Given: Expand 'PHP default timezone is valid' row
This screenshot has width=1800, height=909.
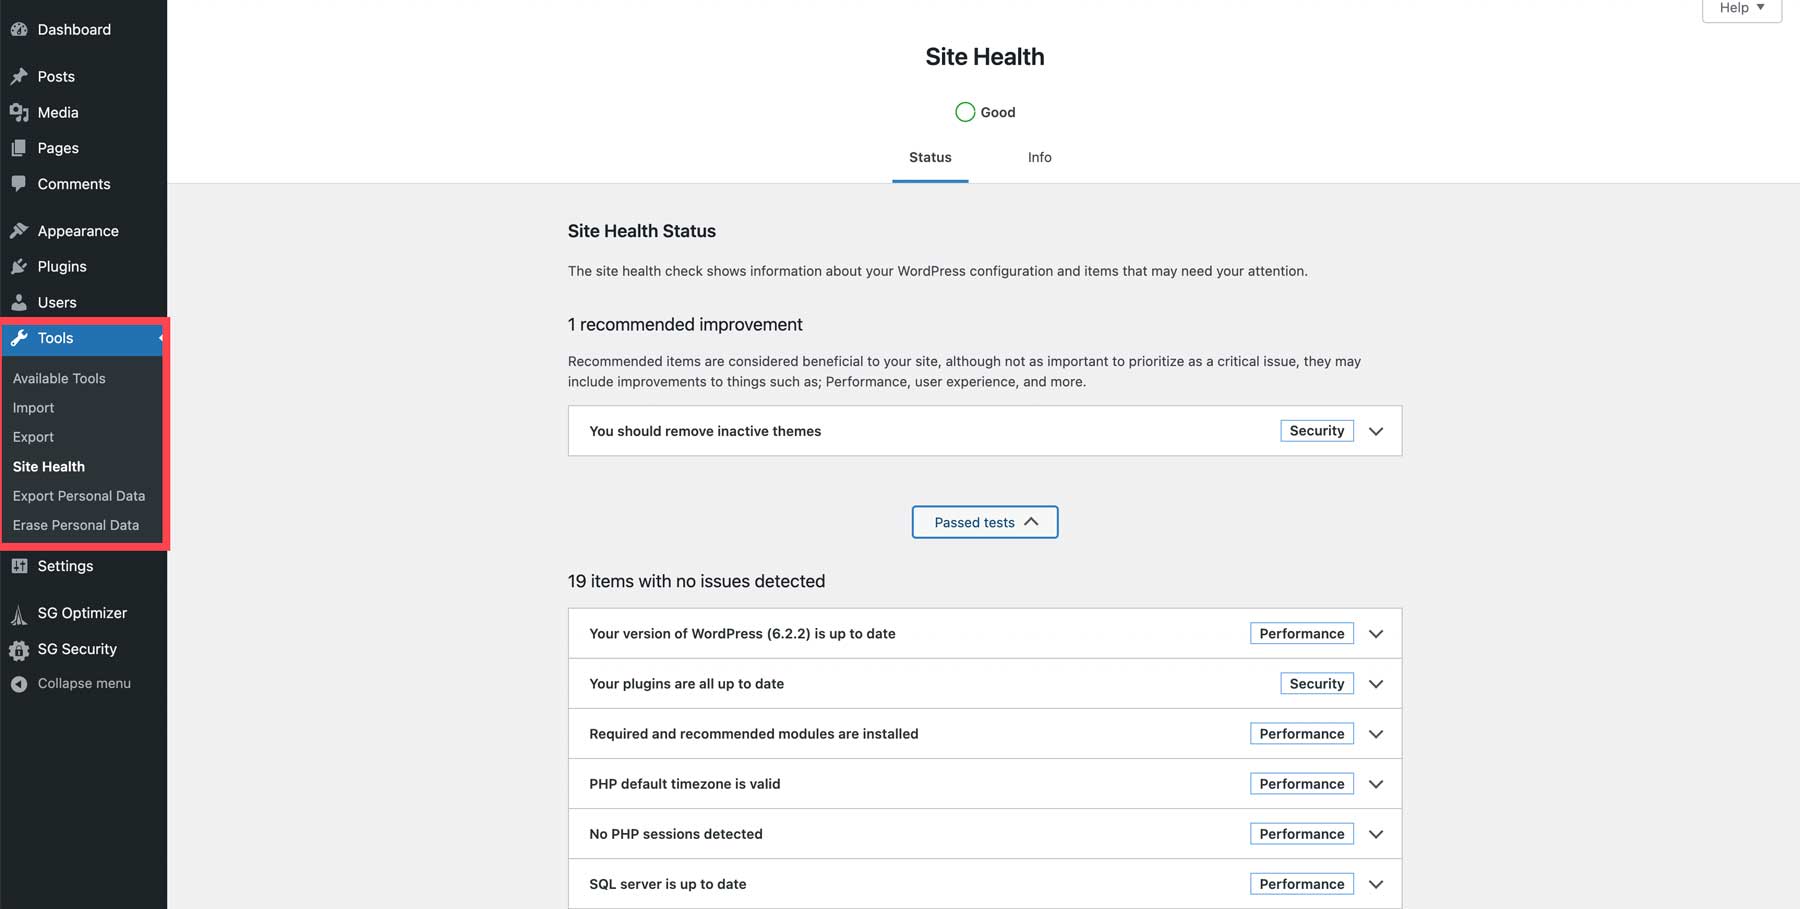Looking at the screenshot, I should [1376, 784].
